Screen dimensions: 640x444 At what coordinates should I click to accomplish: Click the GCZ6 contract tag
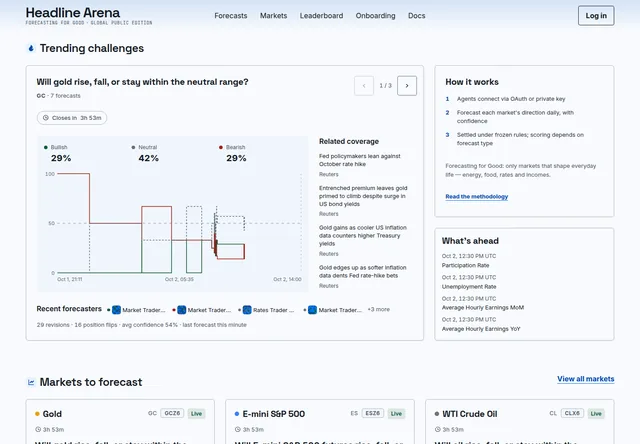coord(172,413)
